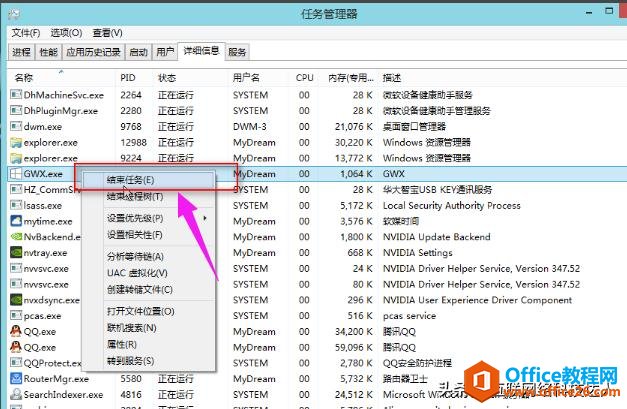This screenshot has width=627, height=409.
Task: Click description NVIDIA Update Backend
Action: pyautogui.click(x=437, y=237)
